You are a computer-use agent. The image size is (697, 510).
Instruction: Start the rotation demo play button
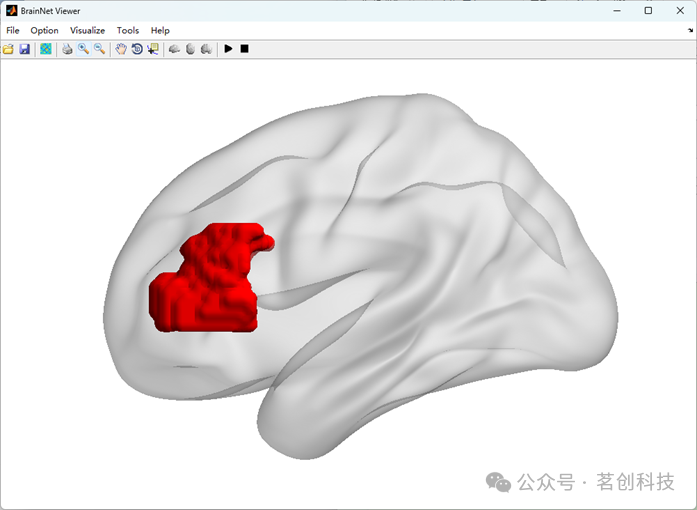[228, 48]
